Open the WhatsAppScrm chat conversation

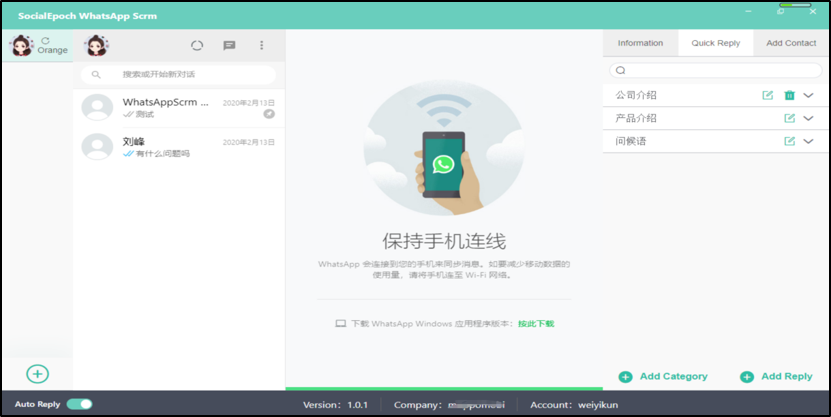[179, 108]
